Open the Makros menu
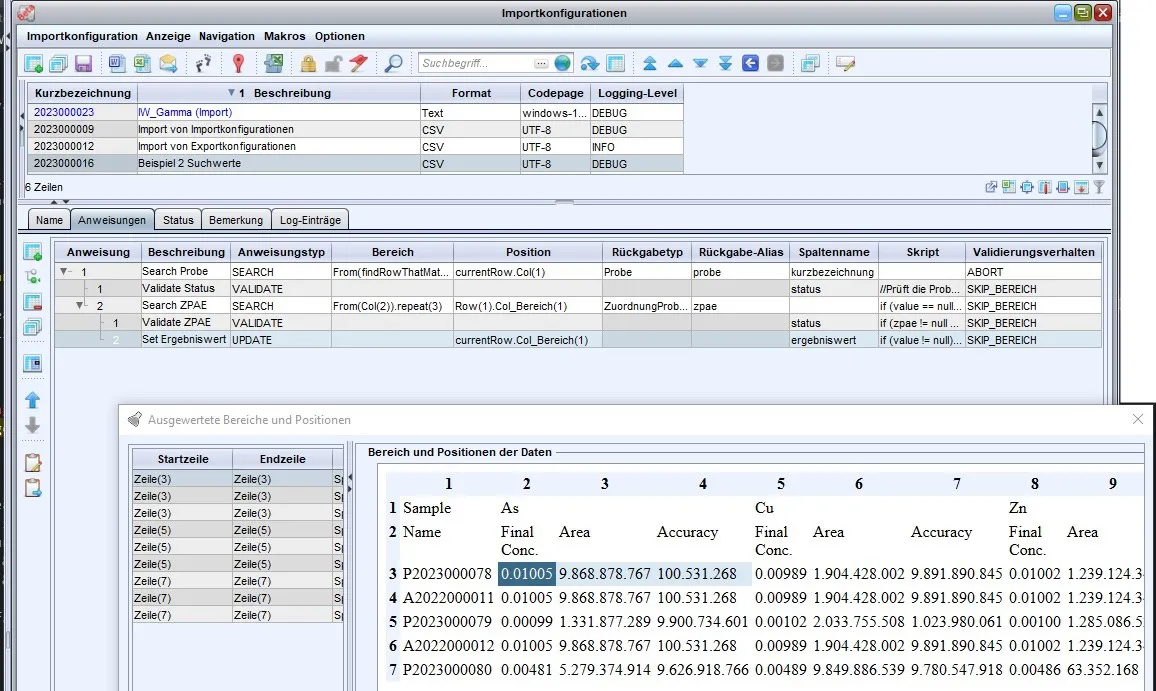This screenshot has width=1156, height=691. tap(285, 36)
